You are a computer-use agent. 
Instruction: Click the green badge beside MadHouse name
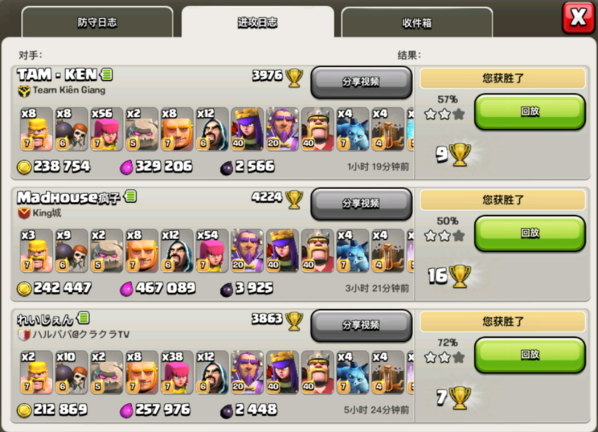[130, 196]
